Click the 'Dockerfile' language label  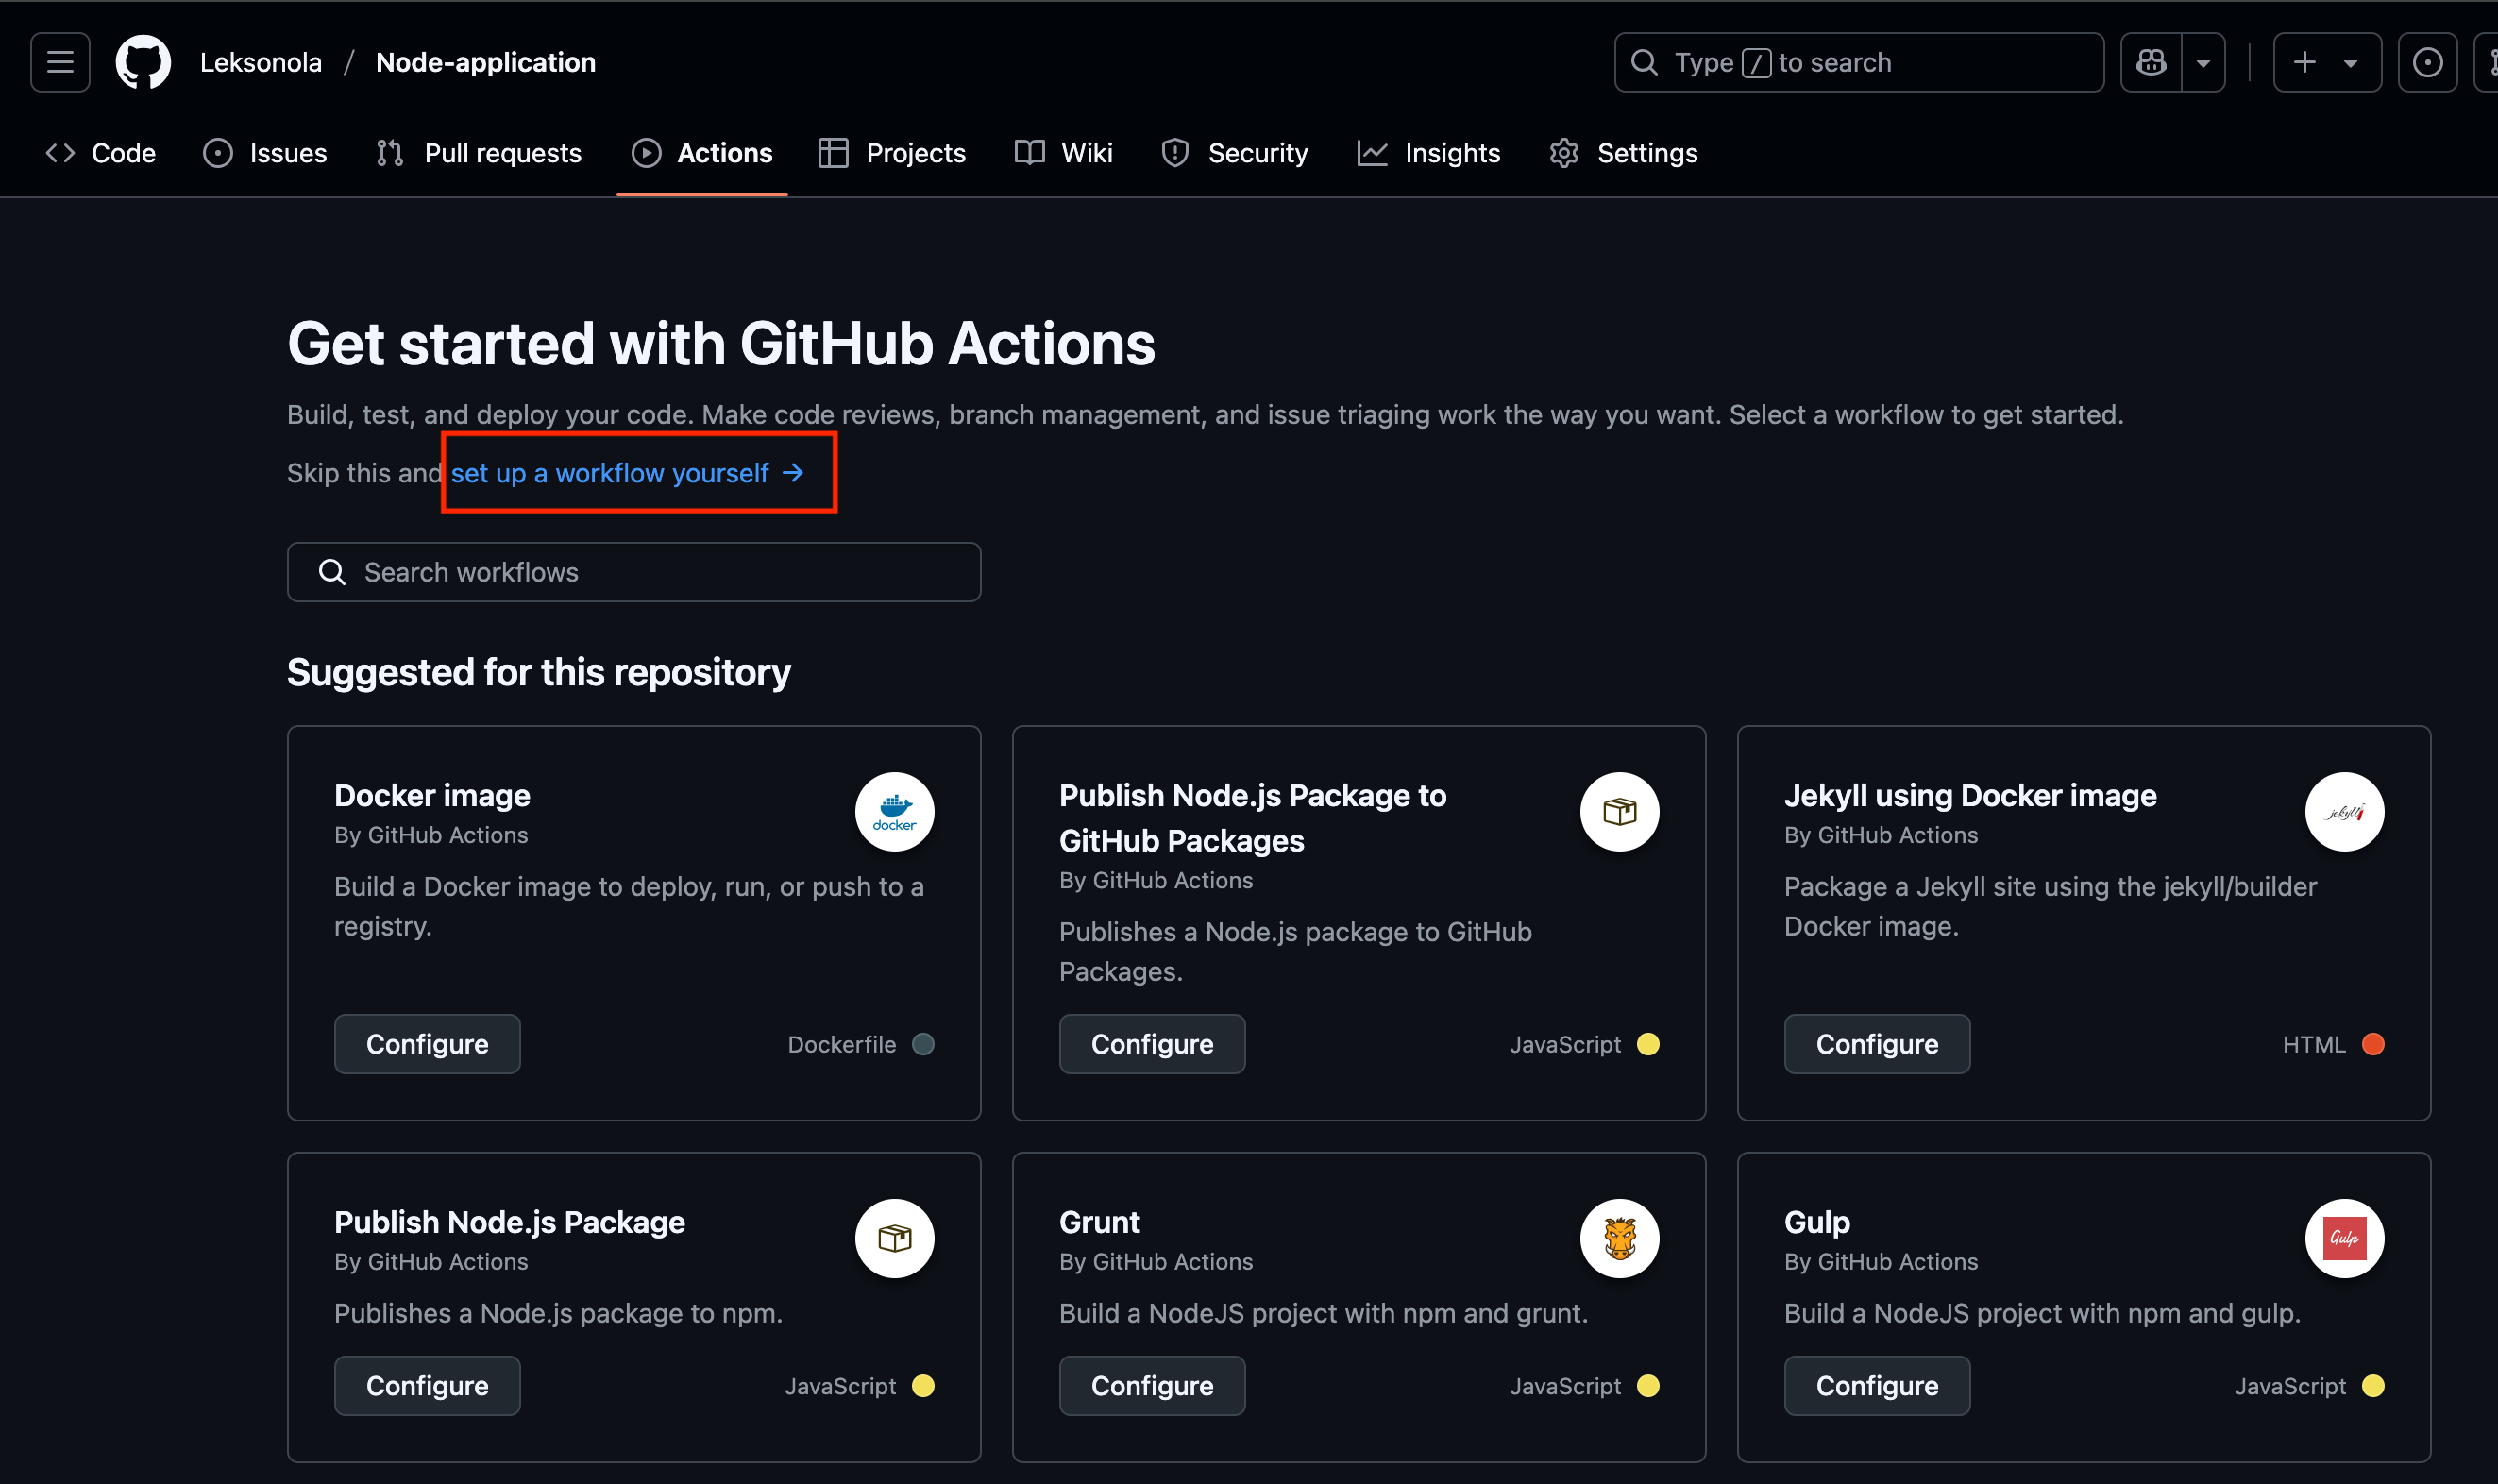click(842, 1045)
